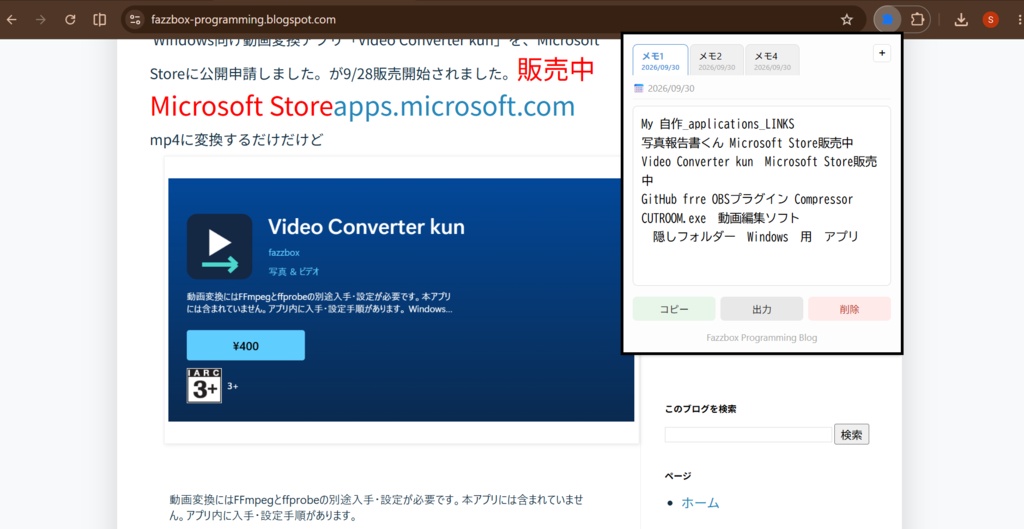
Task: Open the apps.microsoft.com link
Action: (x=454, y=106)
